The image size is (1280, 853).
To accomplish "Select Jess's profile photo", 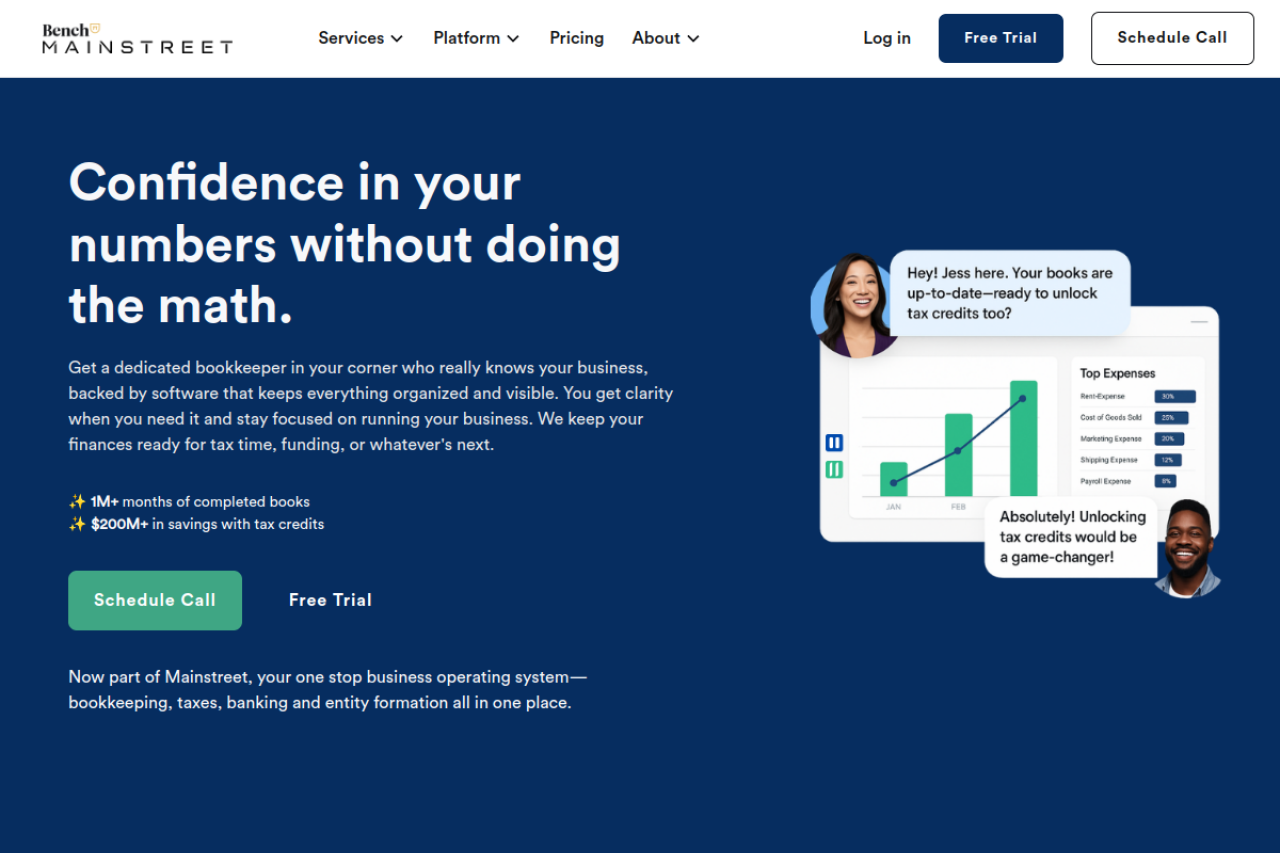I will coord(851,305).
